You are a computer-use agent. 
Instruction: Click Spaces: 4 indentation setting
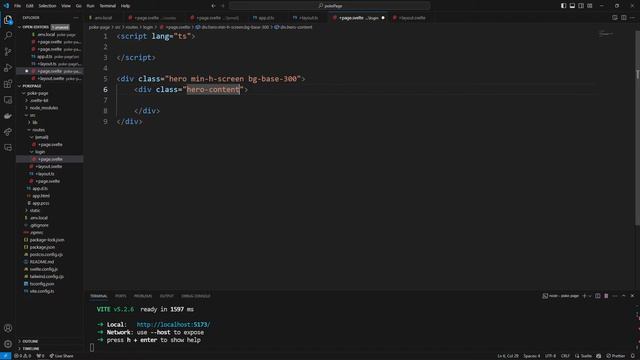pos(531,356)
